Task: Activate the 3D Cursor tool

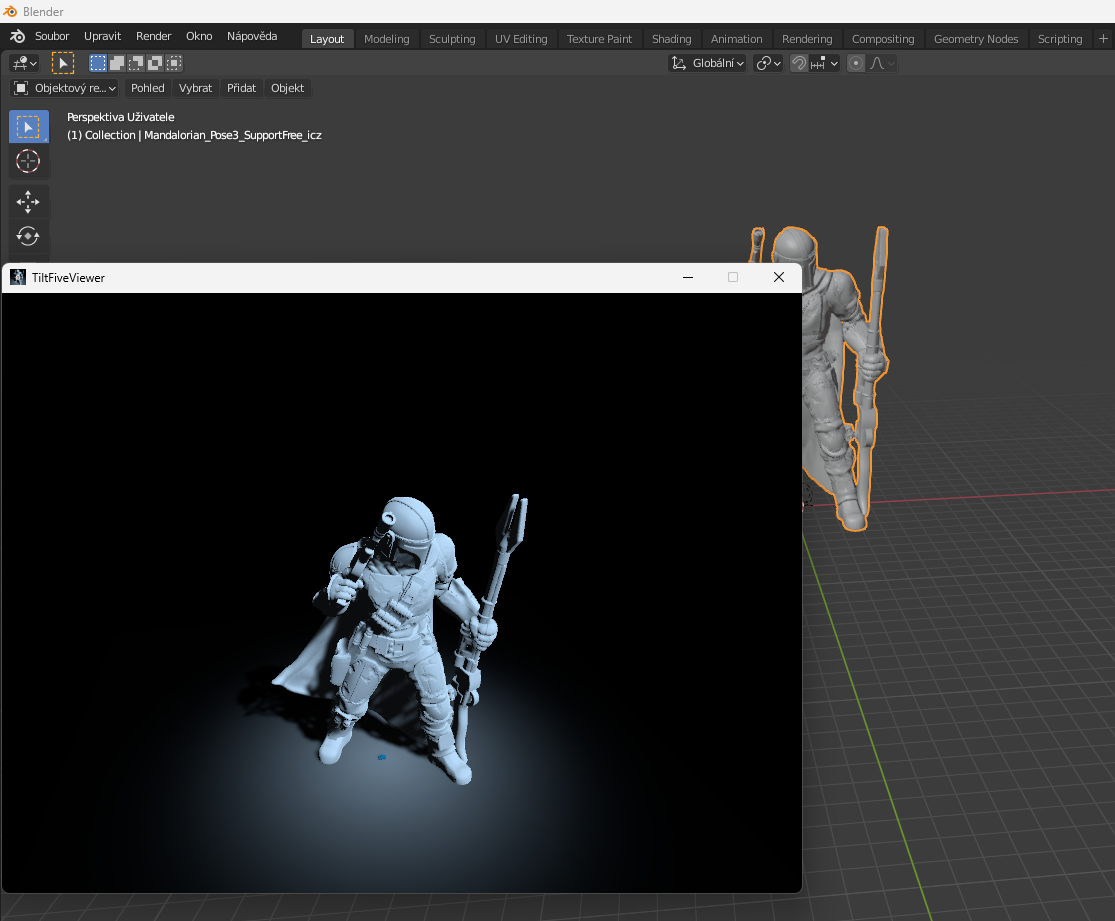Action: (x=28, y=161)
